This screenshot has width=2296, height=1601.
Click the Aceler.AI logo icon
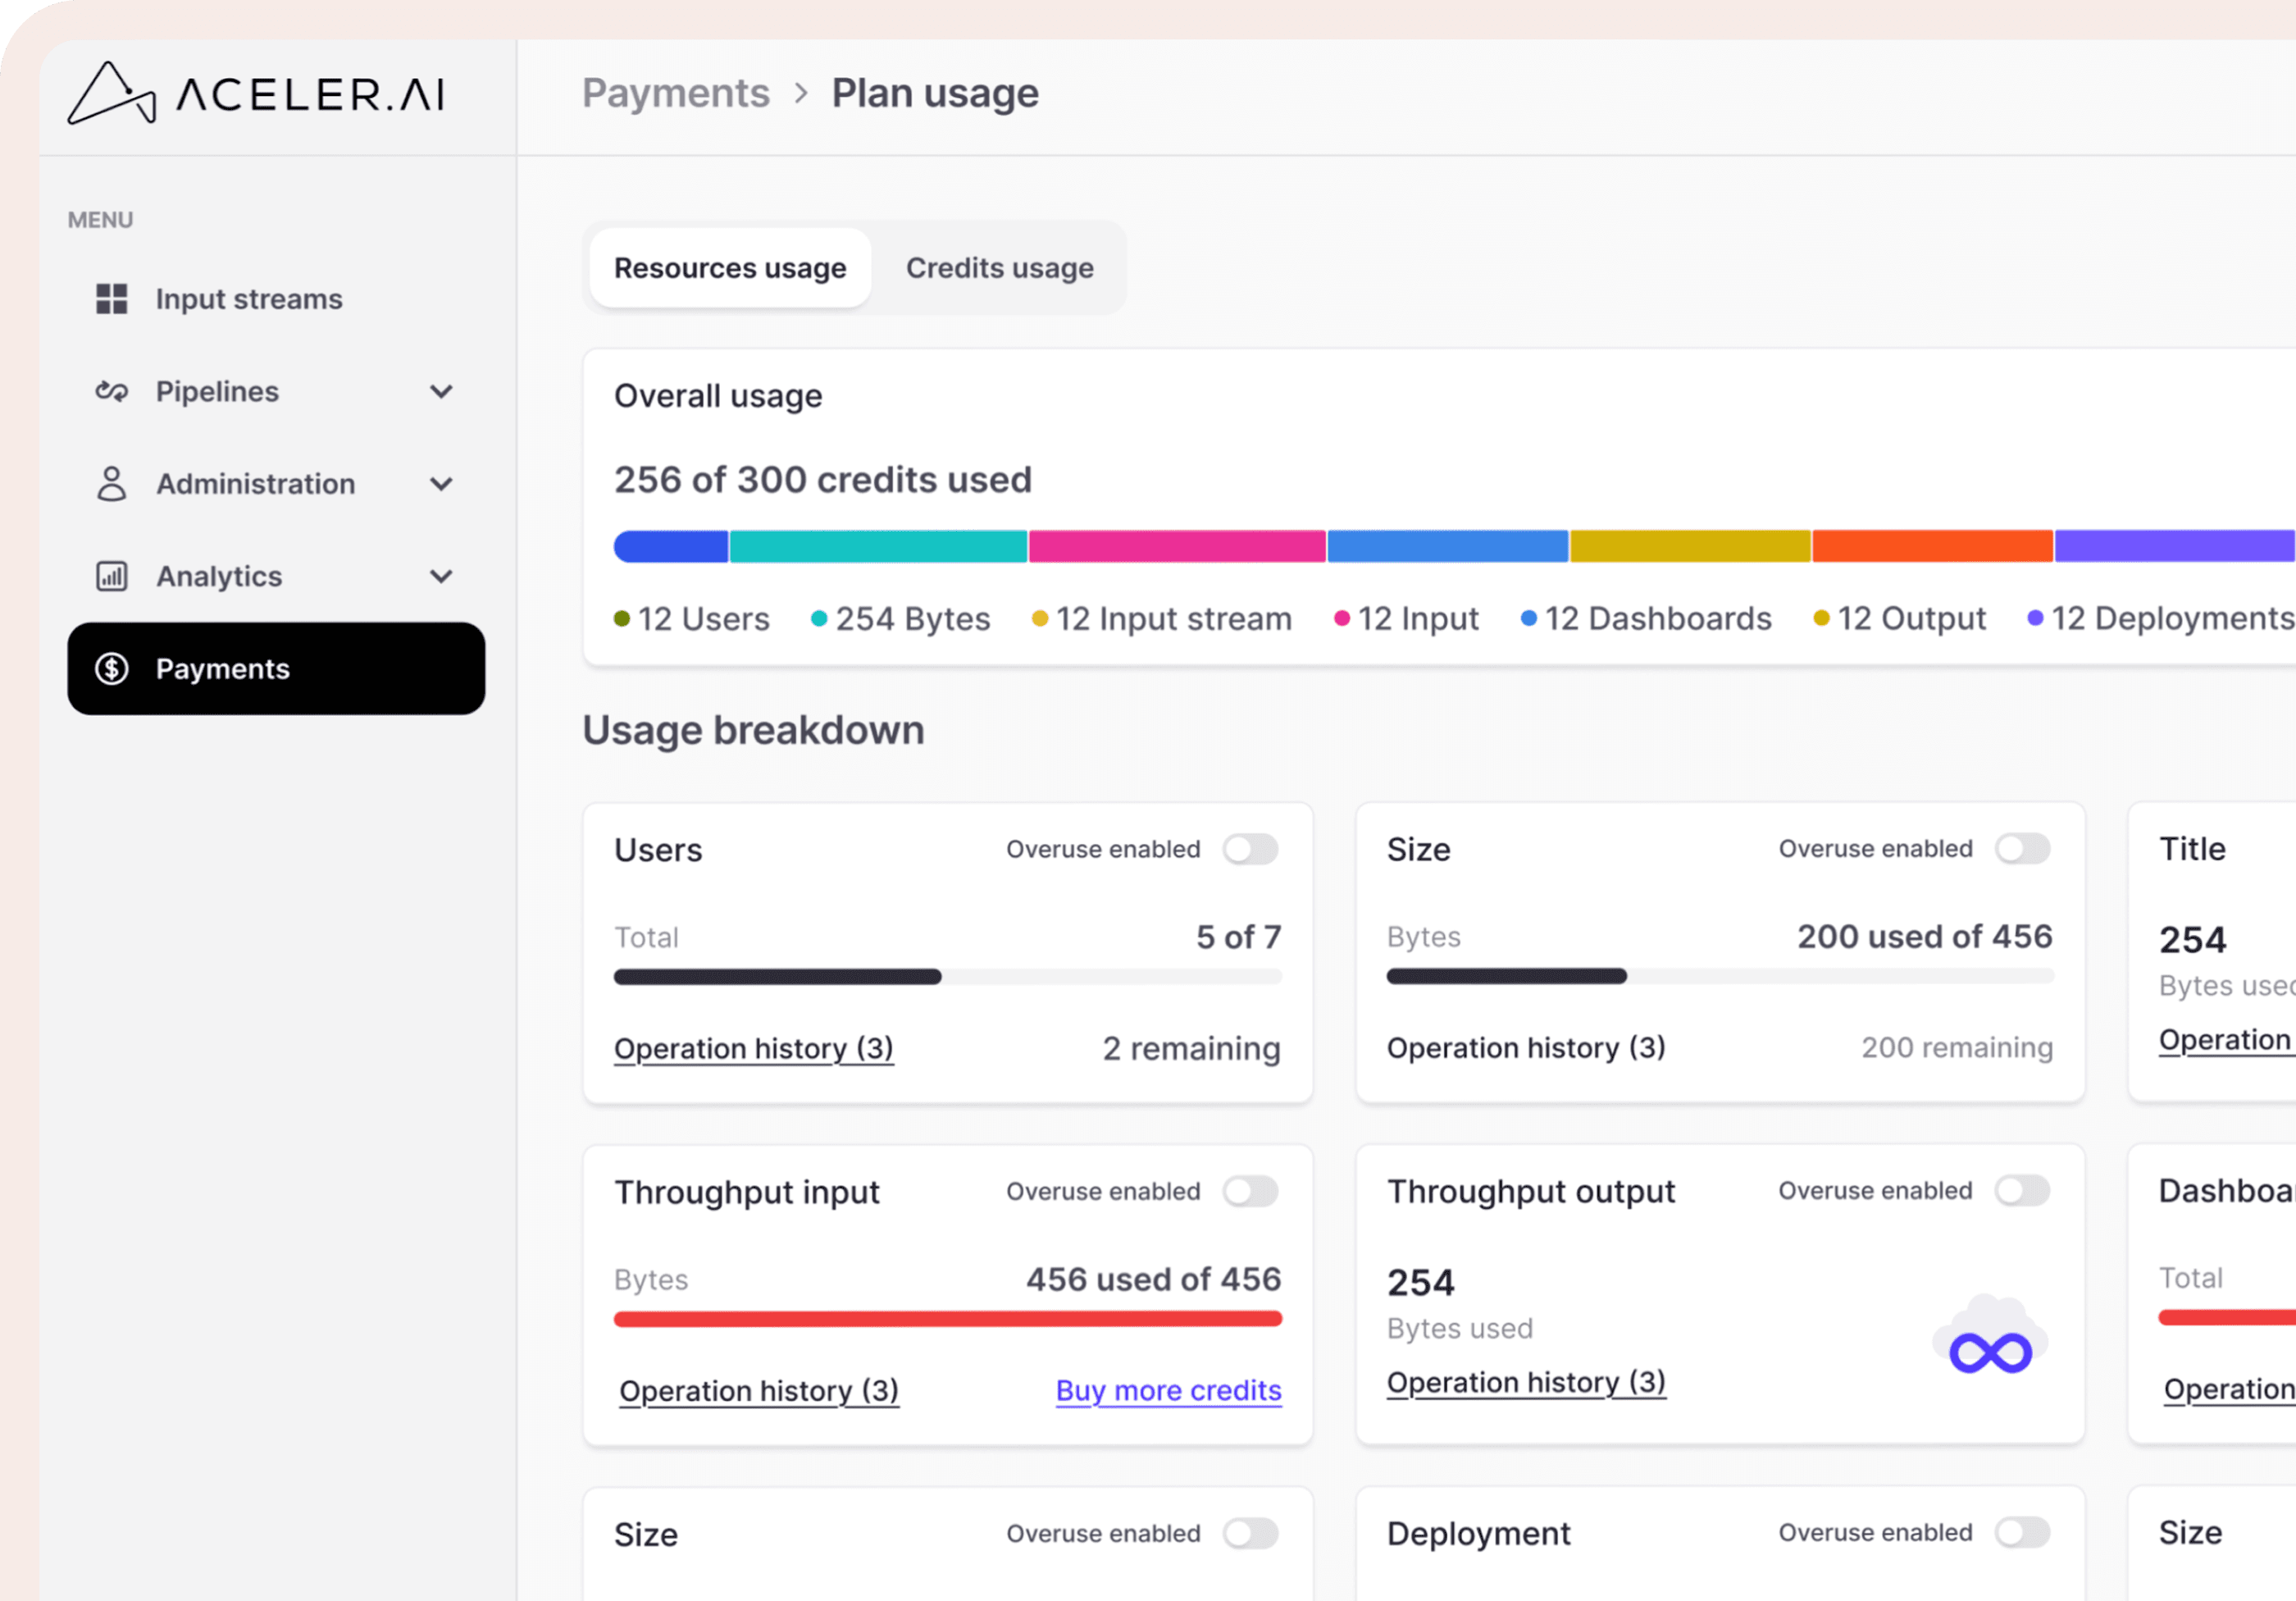[111, 94]
